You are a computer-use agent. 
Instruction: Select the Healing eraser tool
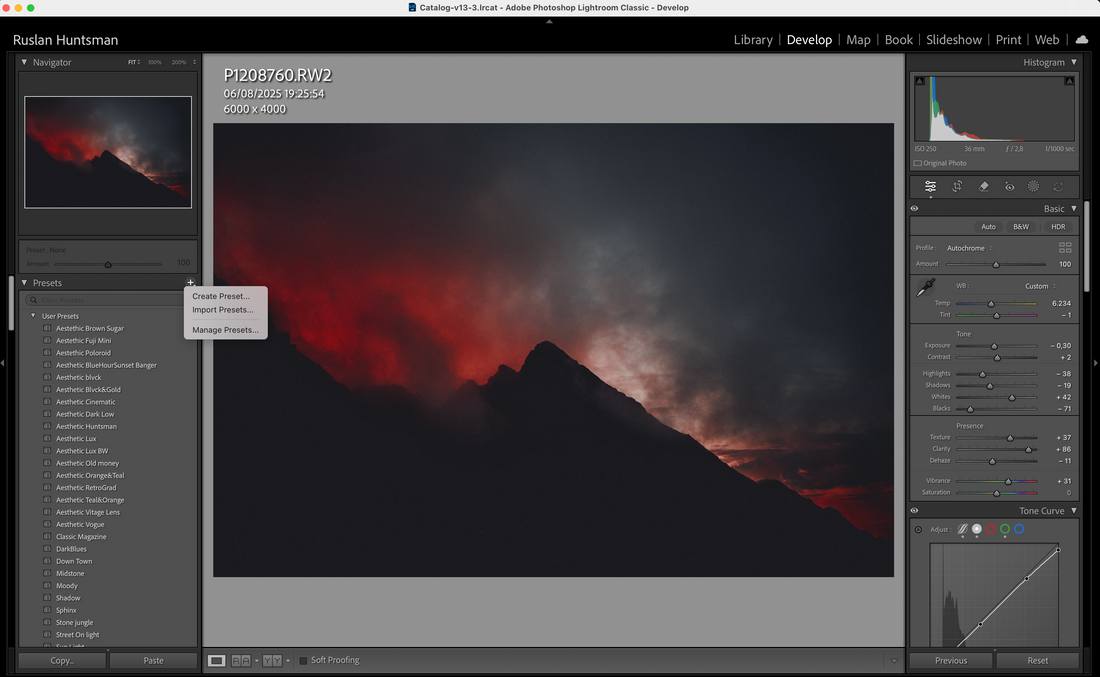point(983,186)
